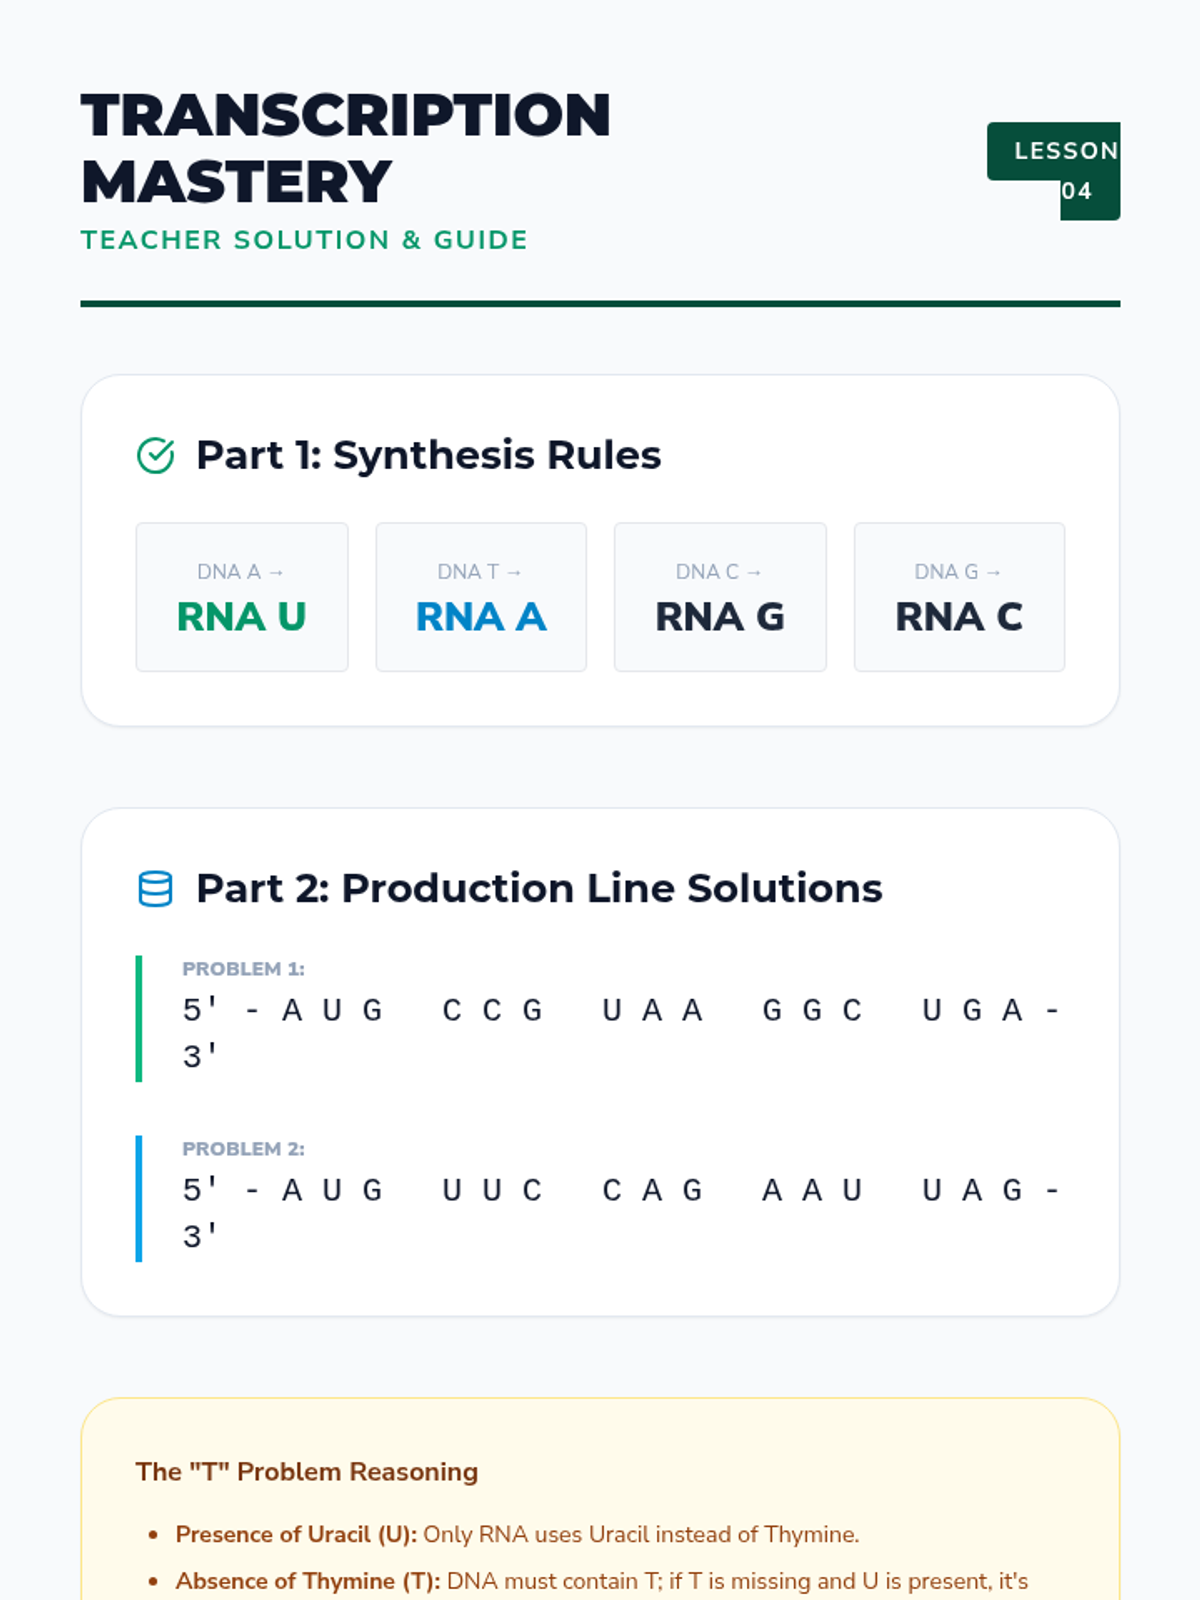The height and width of the screenshot is (1600, 1200).
Task: Click the blue bar beside Problem 2
Action: pos(139,1199)
